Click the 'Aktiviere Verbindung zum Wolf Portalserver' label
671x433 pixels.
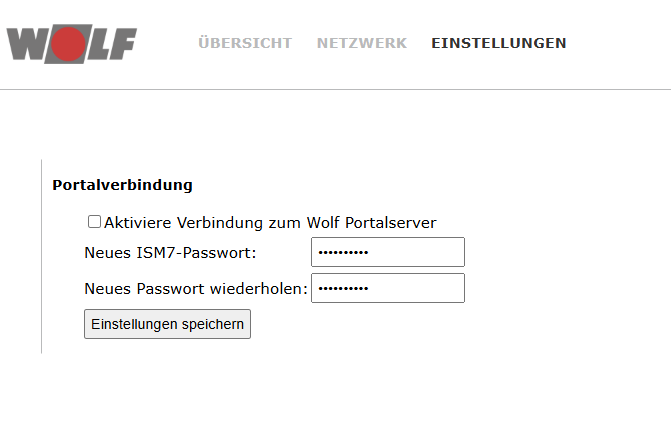[270, 222]
